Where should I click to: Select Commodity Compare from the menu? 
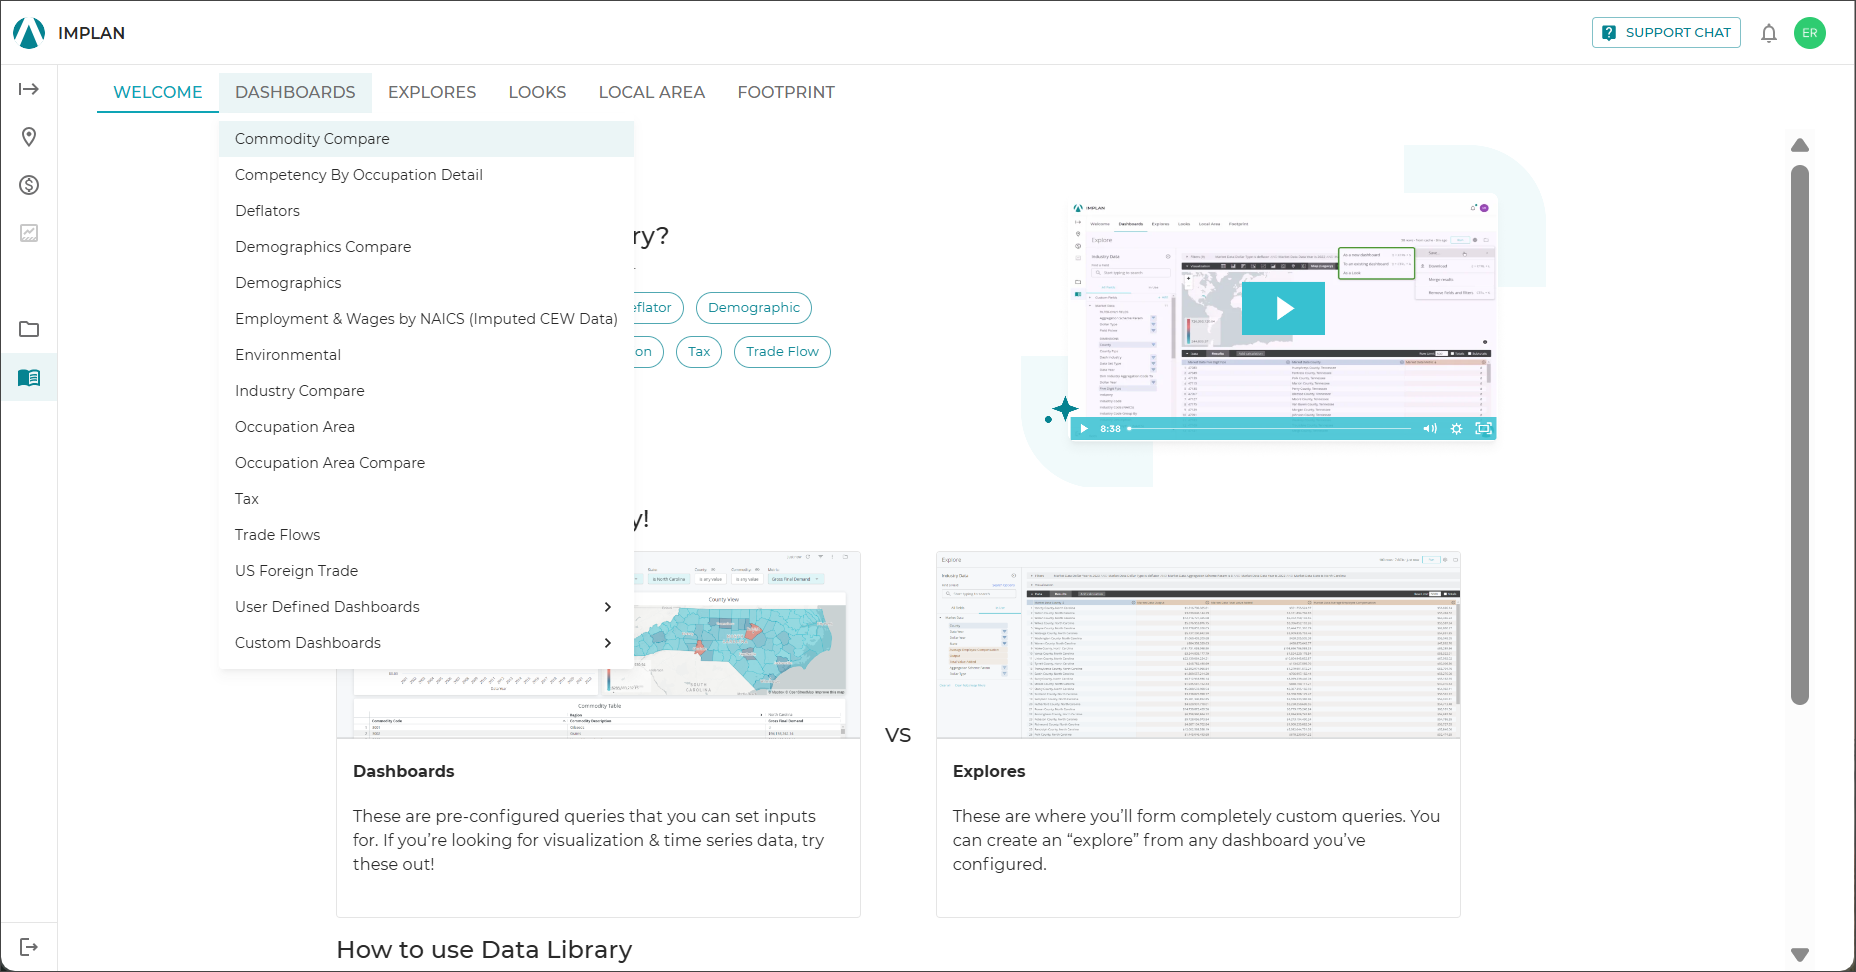point(426,139)
